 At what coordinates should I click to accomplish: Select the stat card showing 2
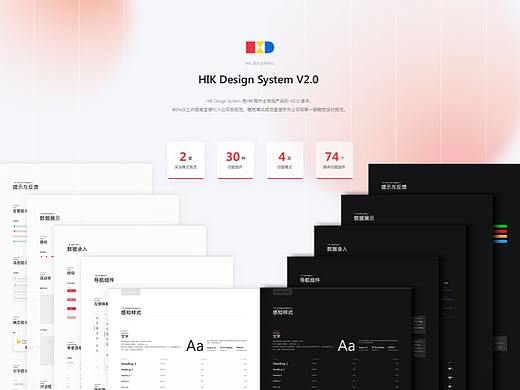(x=186, y=160)
